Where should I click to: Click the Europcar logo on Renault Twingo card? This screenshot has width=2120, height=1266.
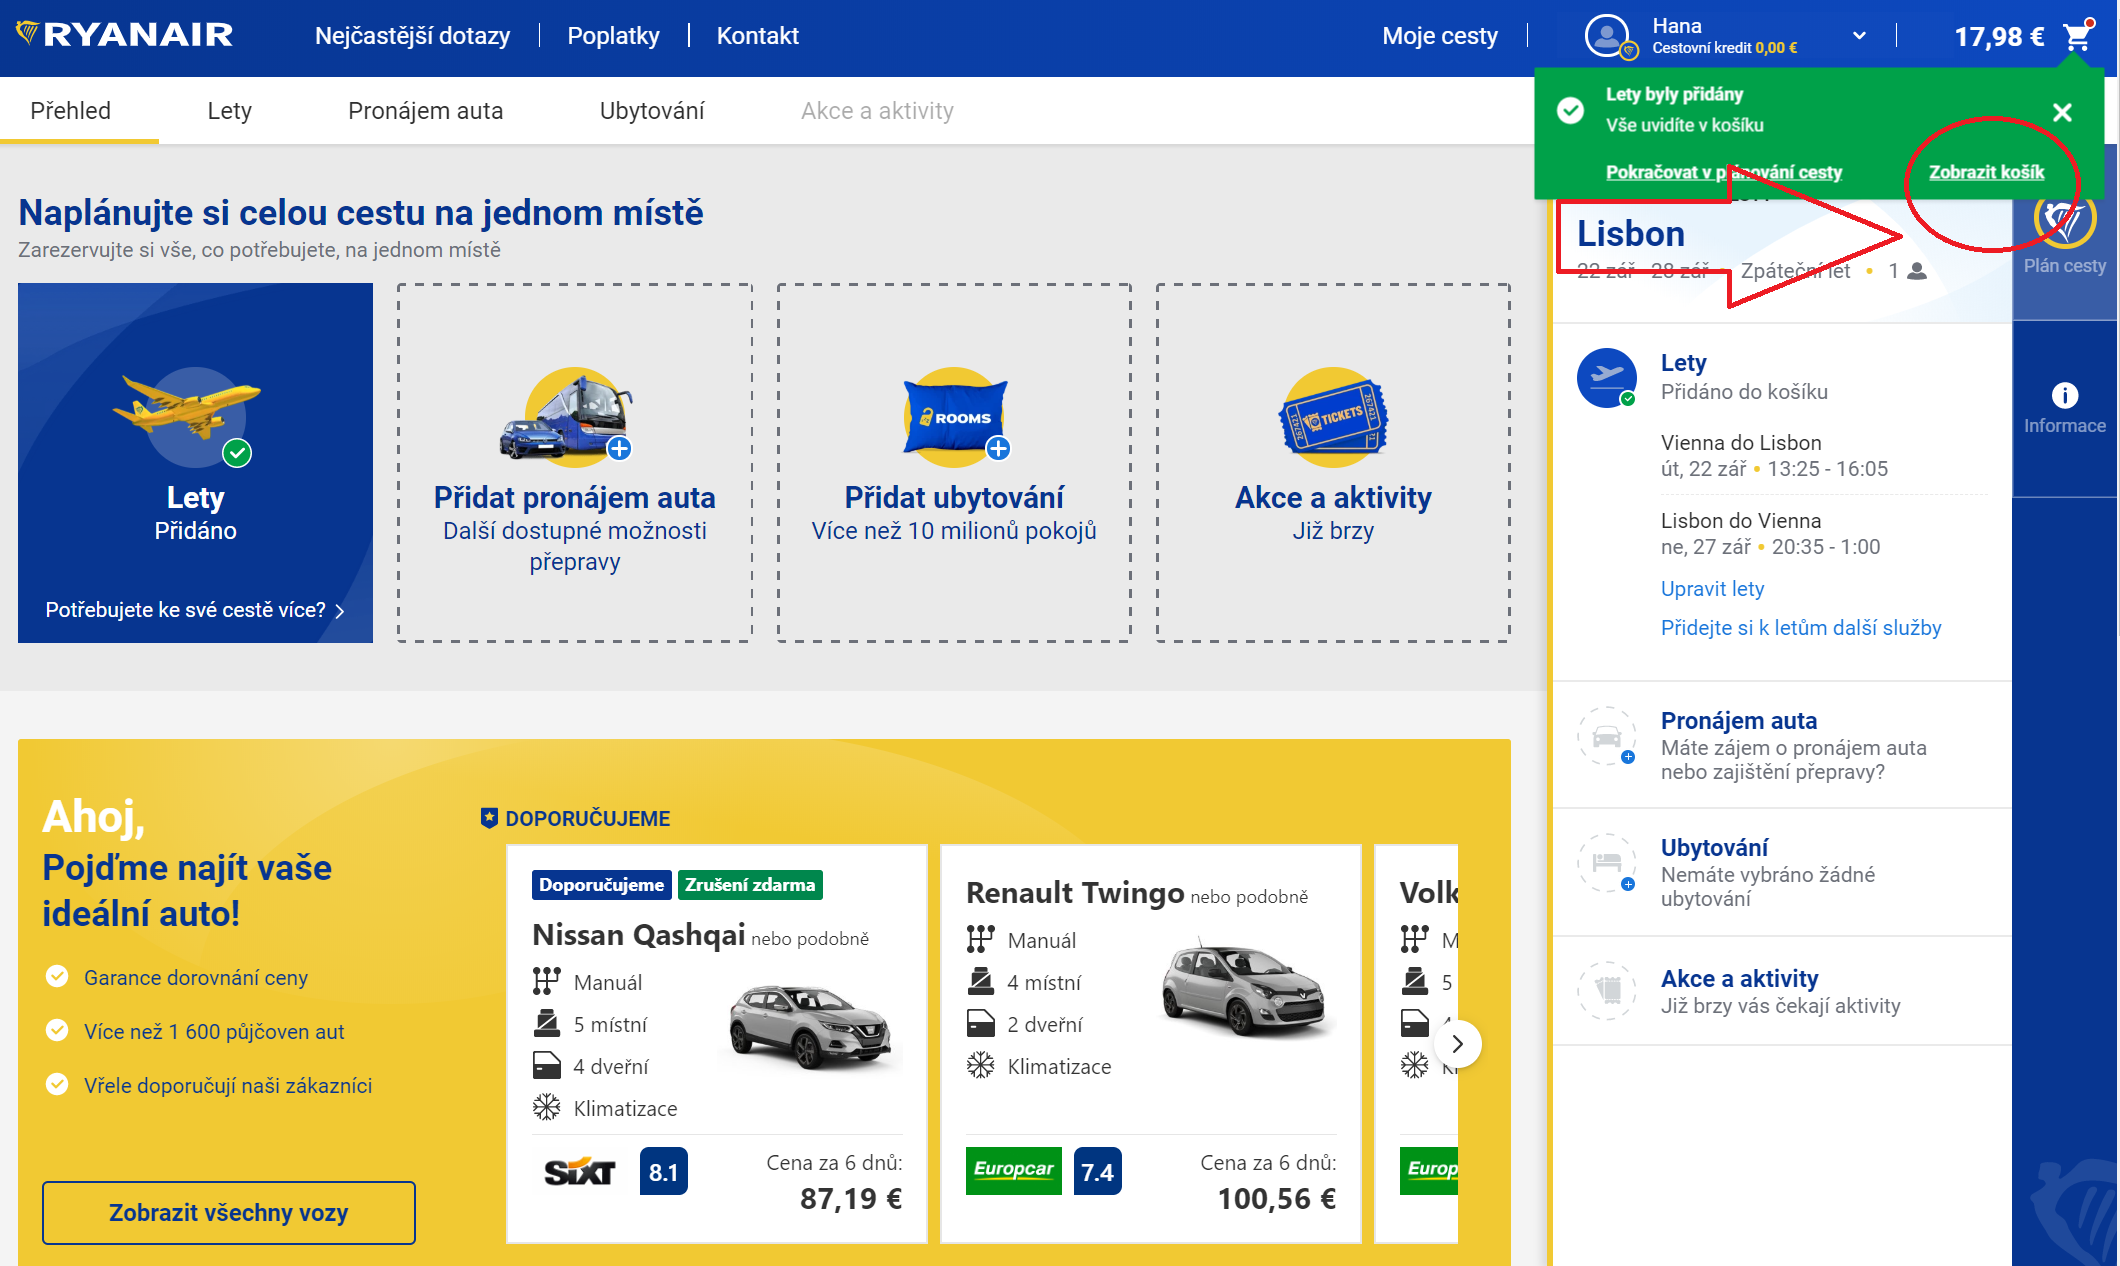[x=1013, y=1171]
